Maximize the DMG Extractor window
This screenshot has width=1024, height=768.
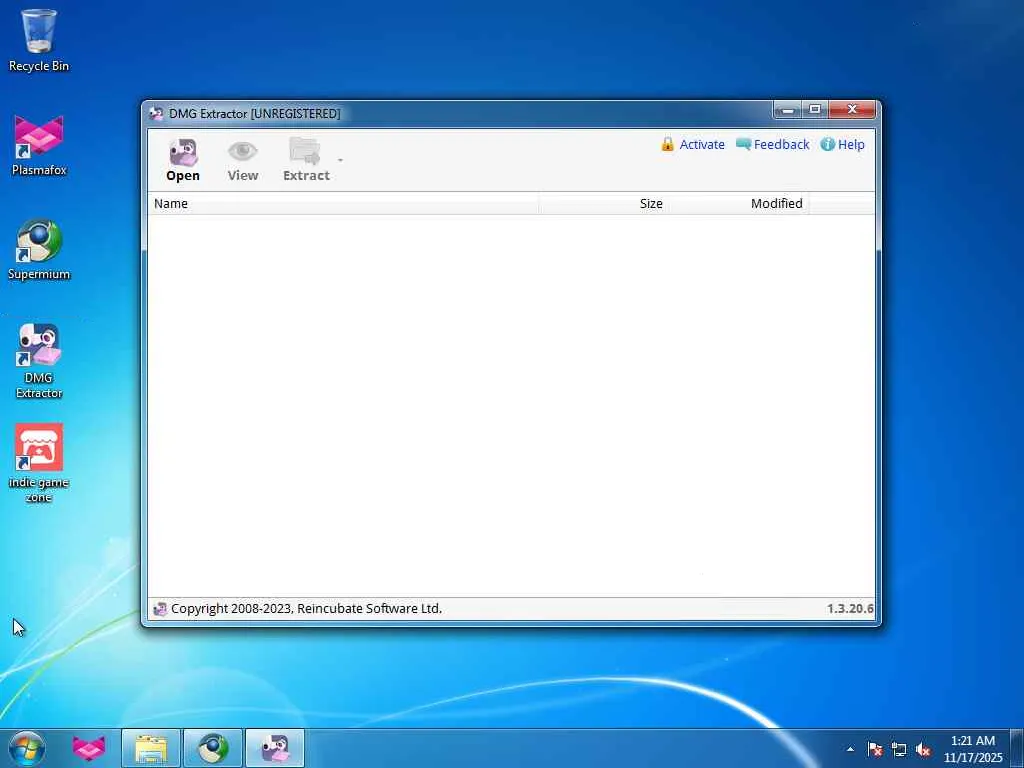pos(815,110)
